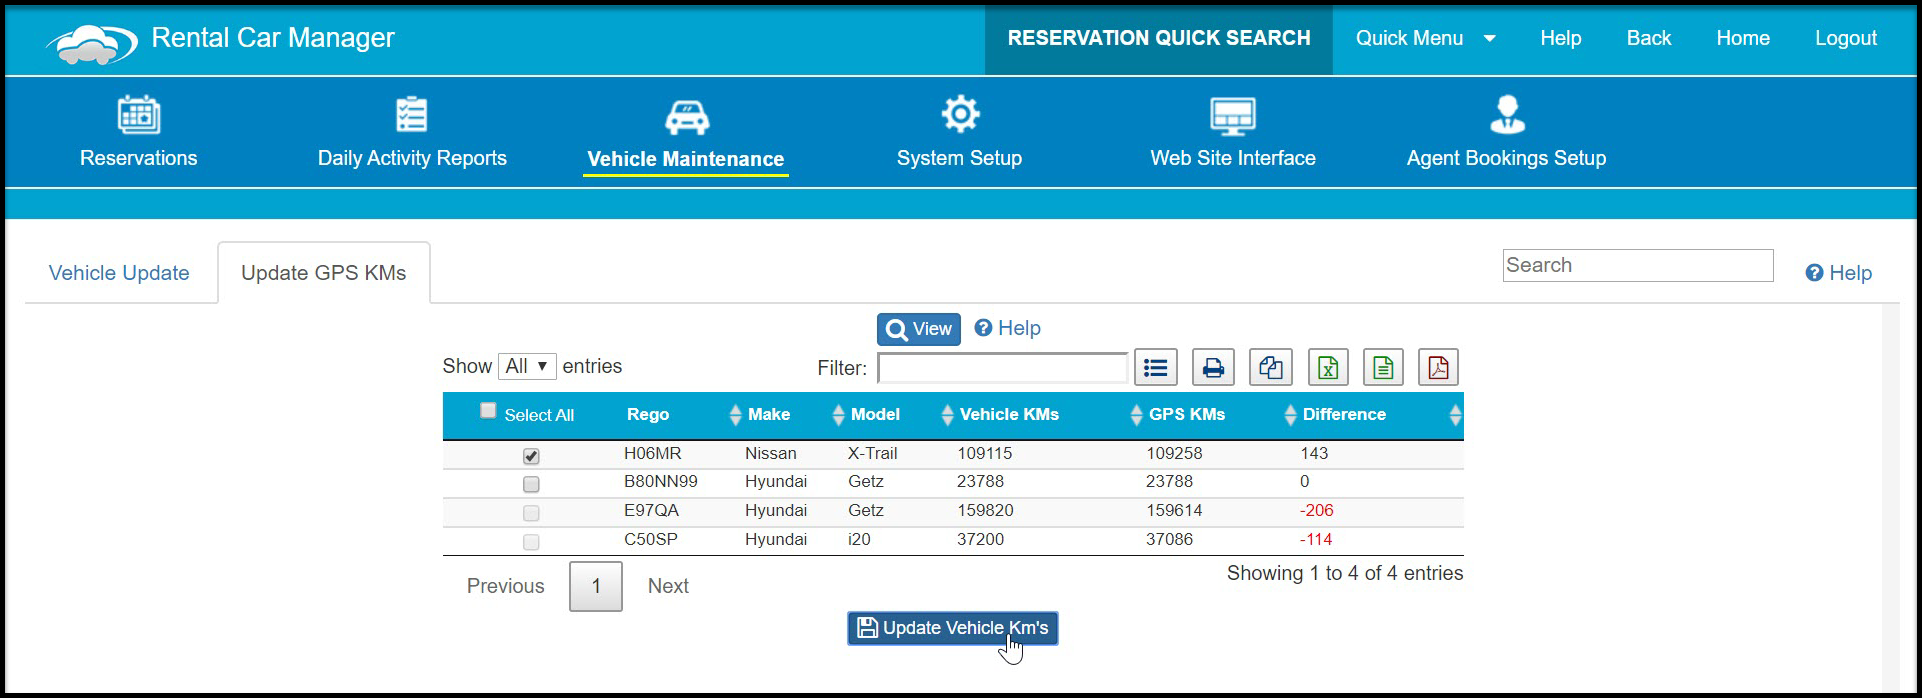Click the blue View button

pyautogui.click(x=919, y=329)
